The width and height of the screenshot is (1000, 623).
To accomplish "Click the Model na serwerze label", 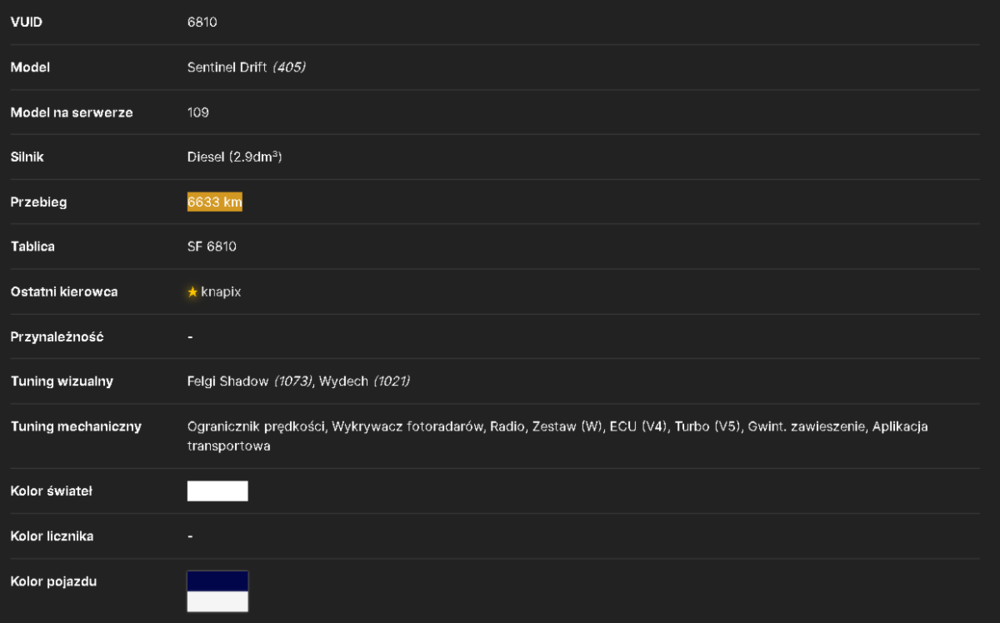I will point(71,113).
